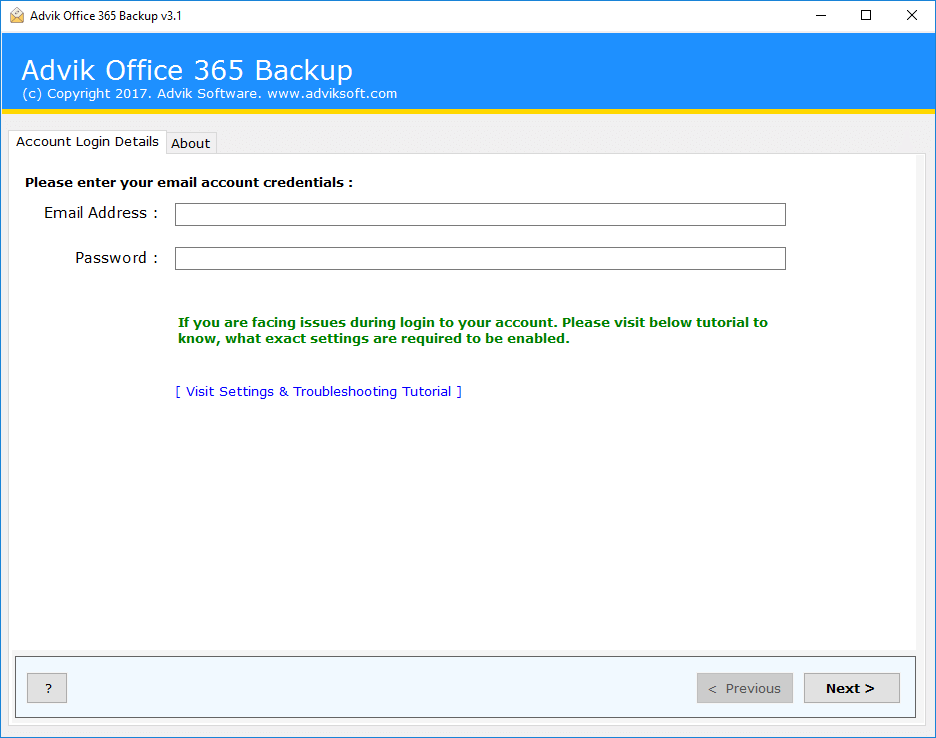Minimize the Advik Office 365 Backup window
936x738 pixels.
(x=820, y=15)
